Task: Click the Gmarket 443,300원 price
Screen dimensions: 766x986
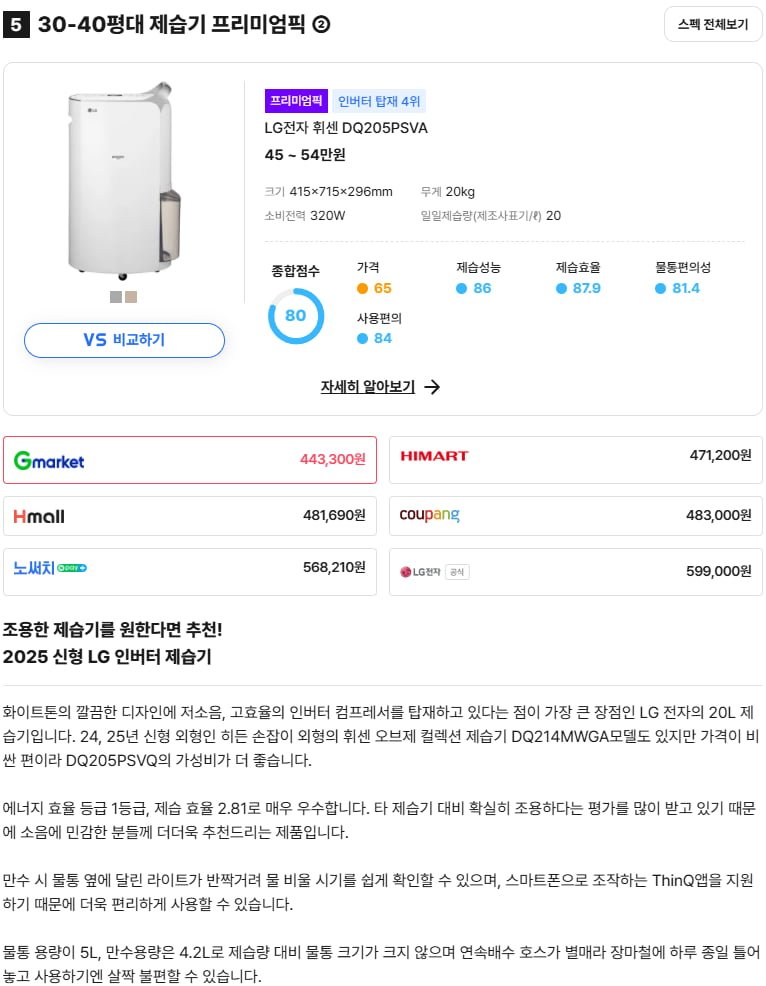Action: pyautogui.click(x=332, y=460)
